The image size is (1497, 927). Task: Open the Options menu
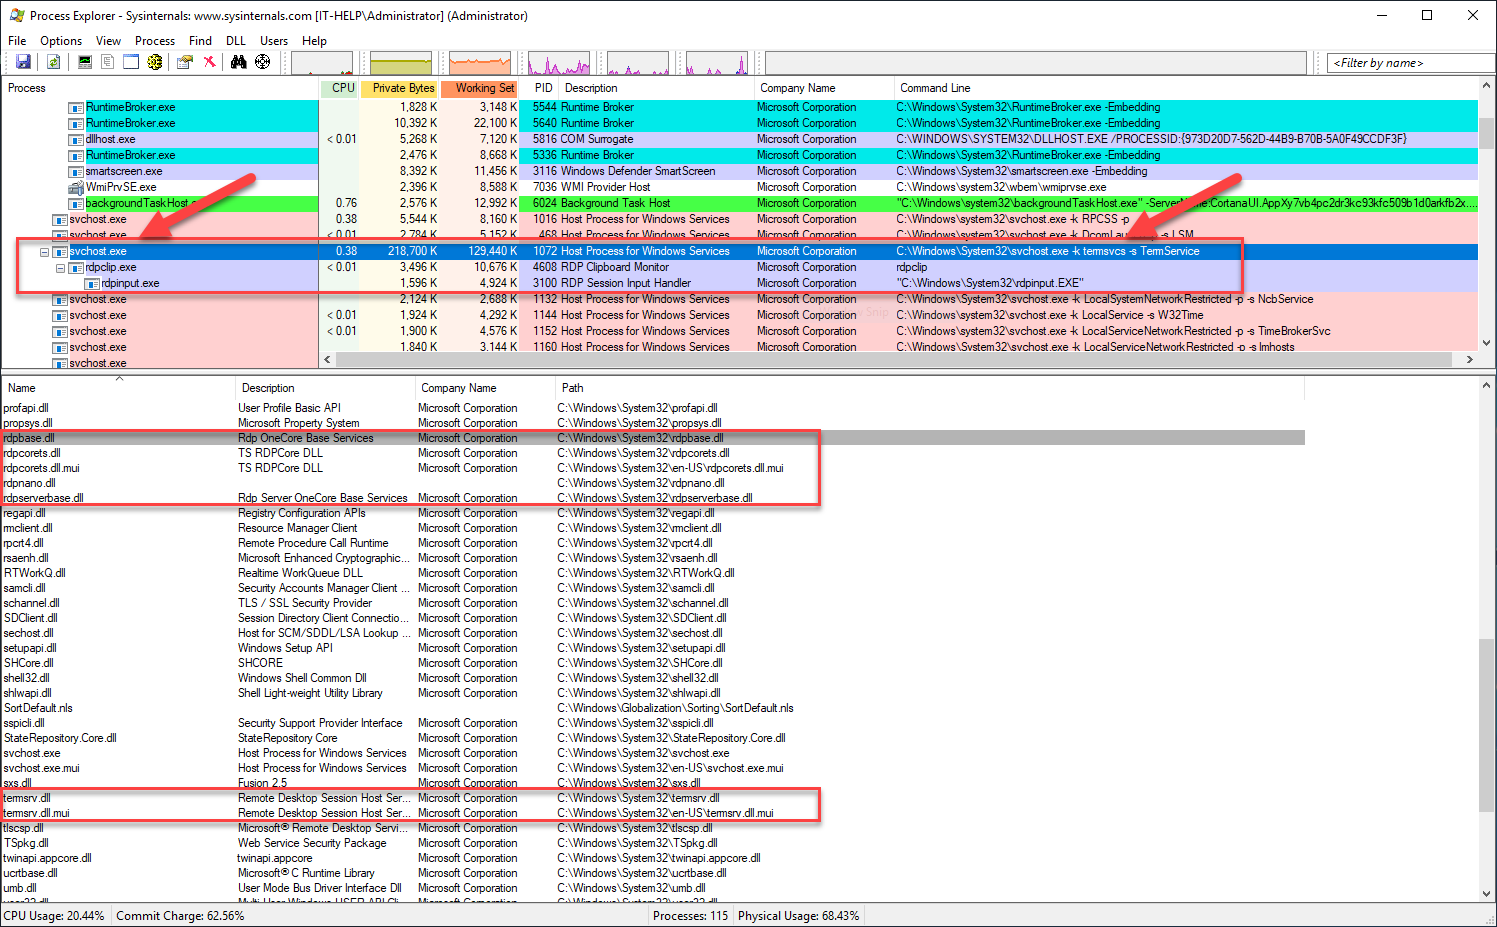click(61, 41)
